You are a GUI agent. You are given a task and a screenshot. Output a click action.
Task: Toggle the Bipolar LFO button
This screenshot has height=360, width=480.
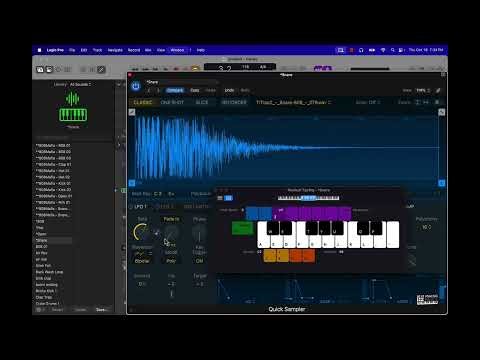point(142,261)
